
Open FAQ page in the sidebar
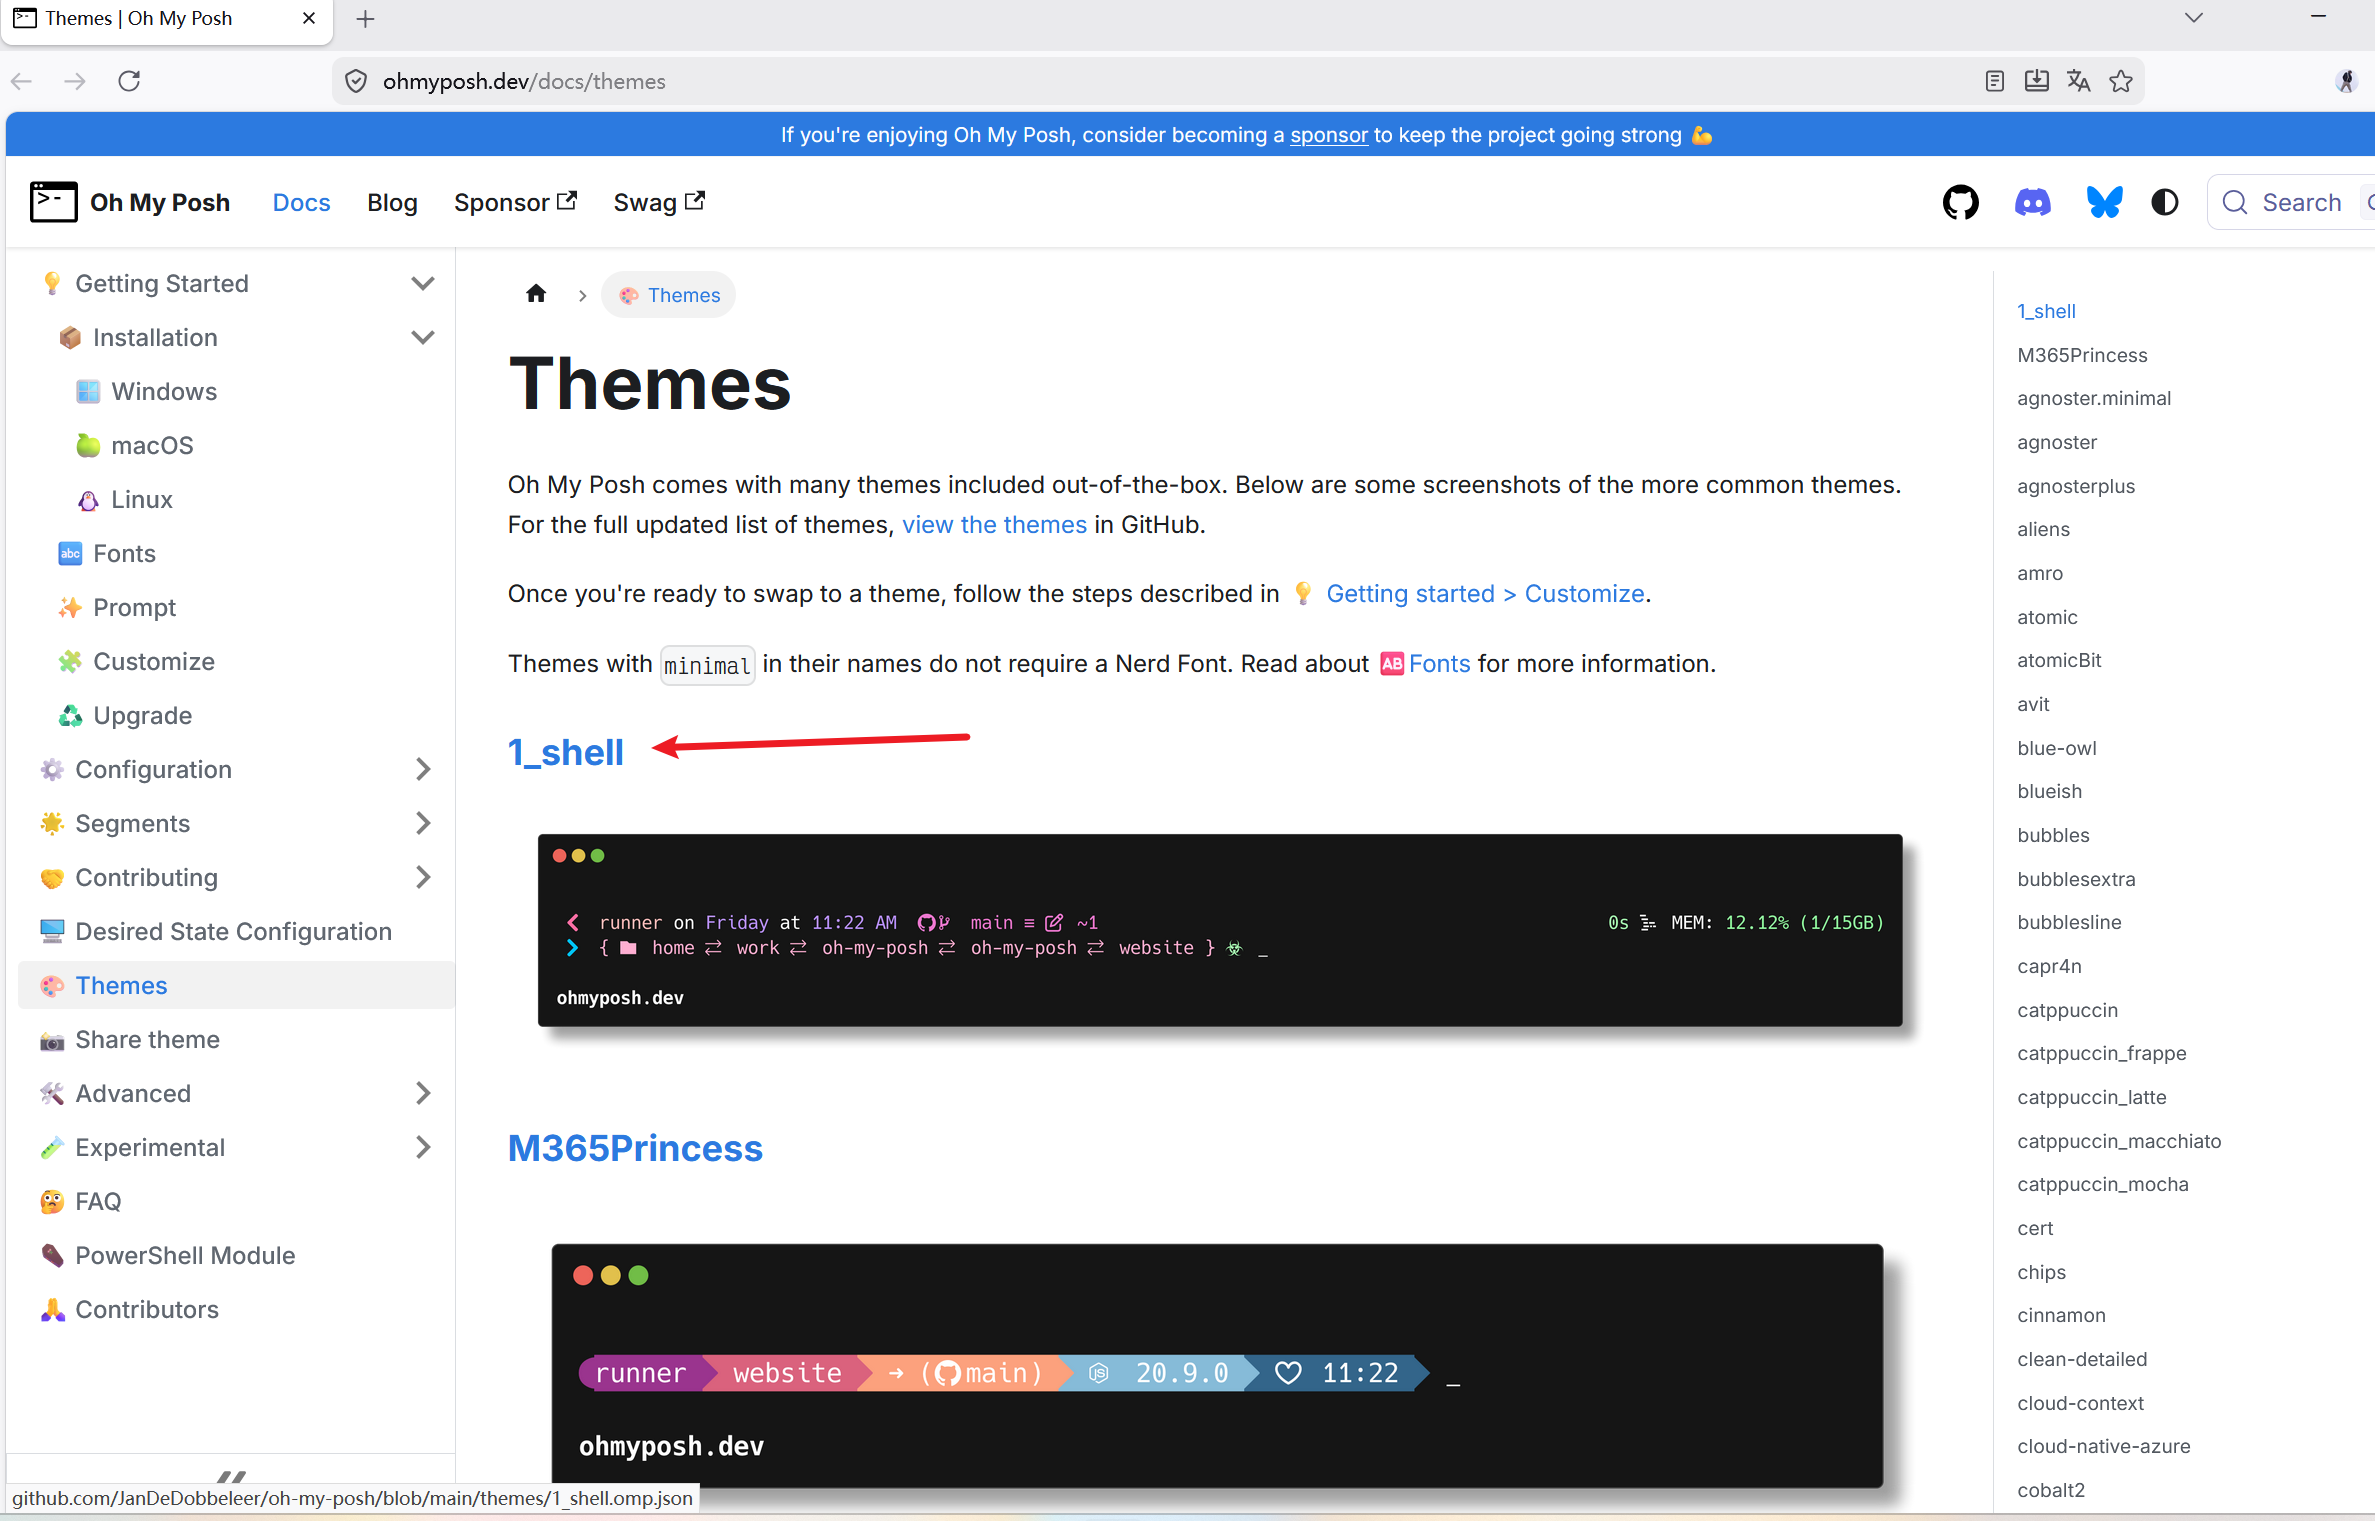coord(98,1202)
